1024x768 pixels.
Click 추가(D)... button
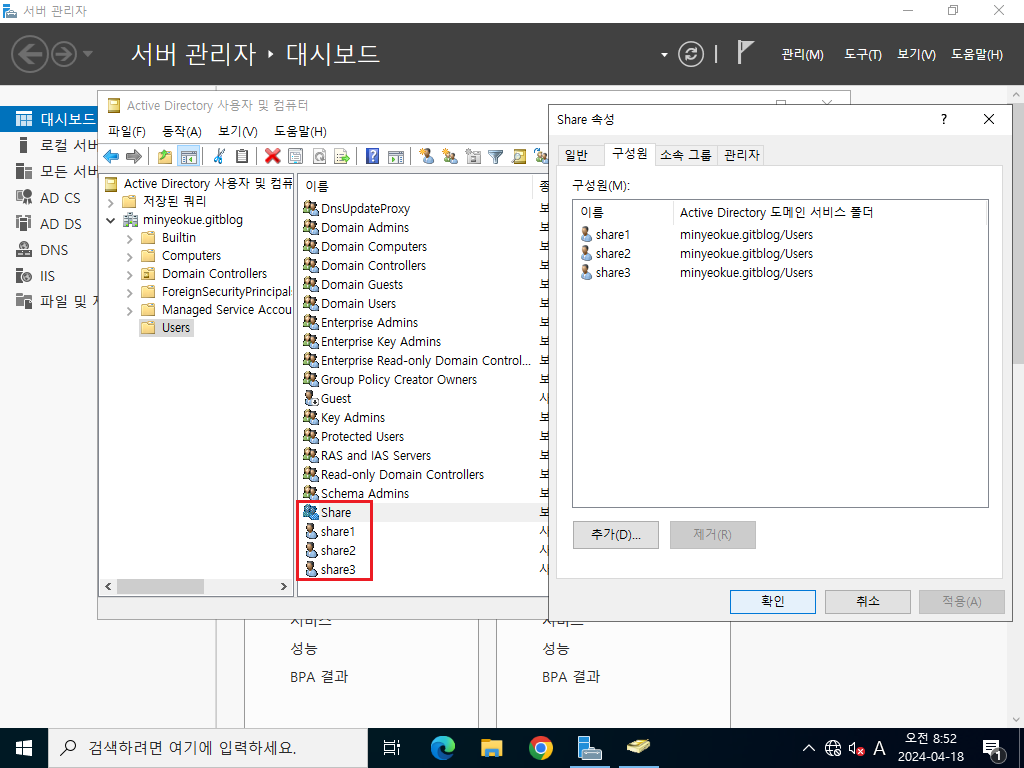click(x=616, y=535)
